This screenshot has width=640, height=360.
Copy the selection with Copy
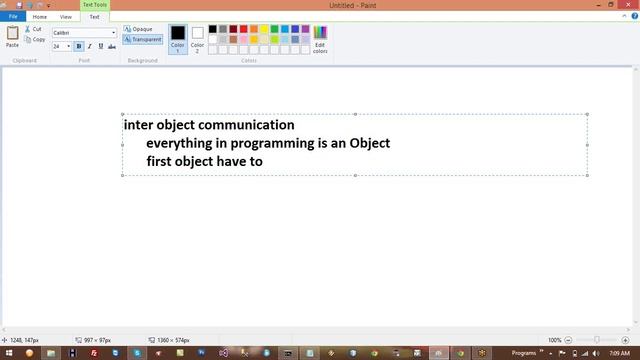tap(35, 39)
